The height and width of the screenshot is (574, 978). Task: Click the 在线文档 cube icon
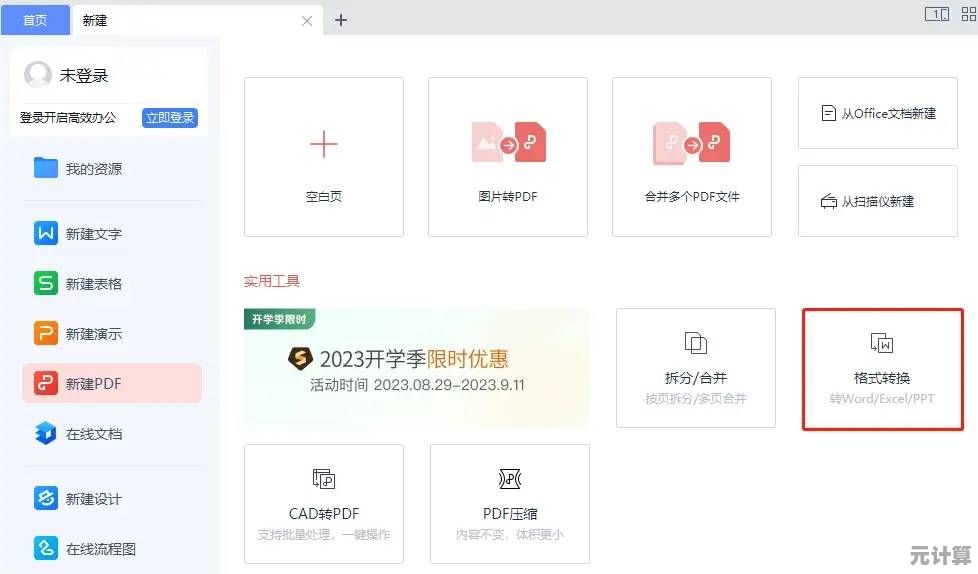(46, 433)
